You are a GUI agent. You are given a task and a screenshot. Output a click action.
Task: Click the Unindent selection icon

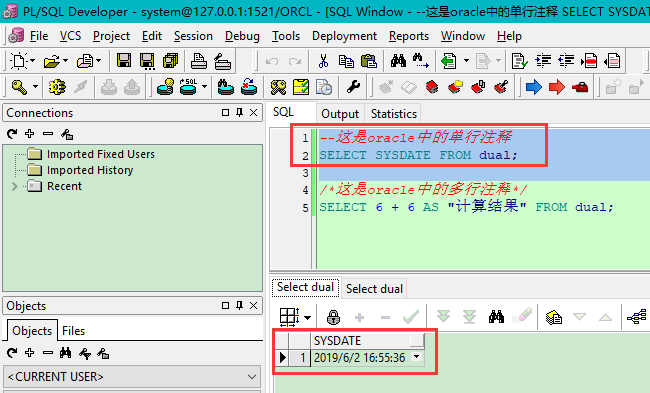(566, 61)
